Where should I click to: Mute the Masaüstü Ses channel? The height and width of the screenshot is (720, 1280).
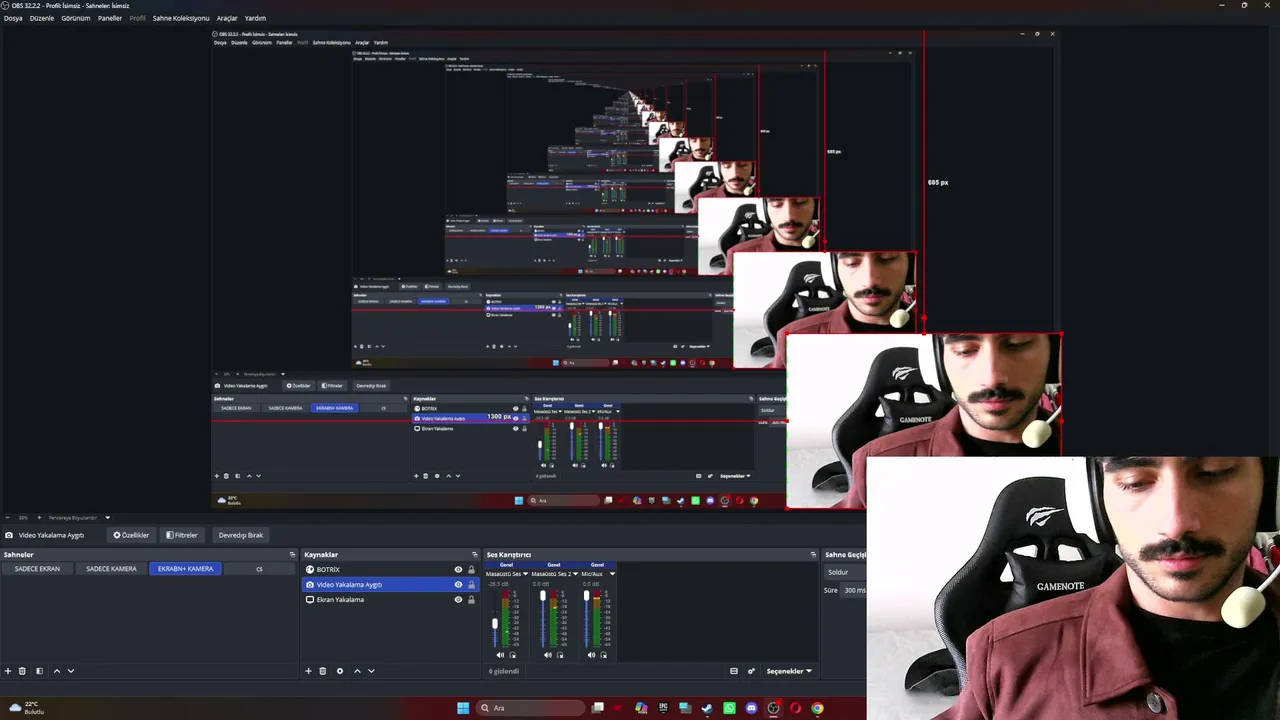click(501, 655)
